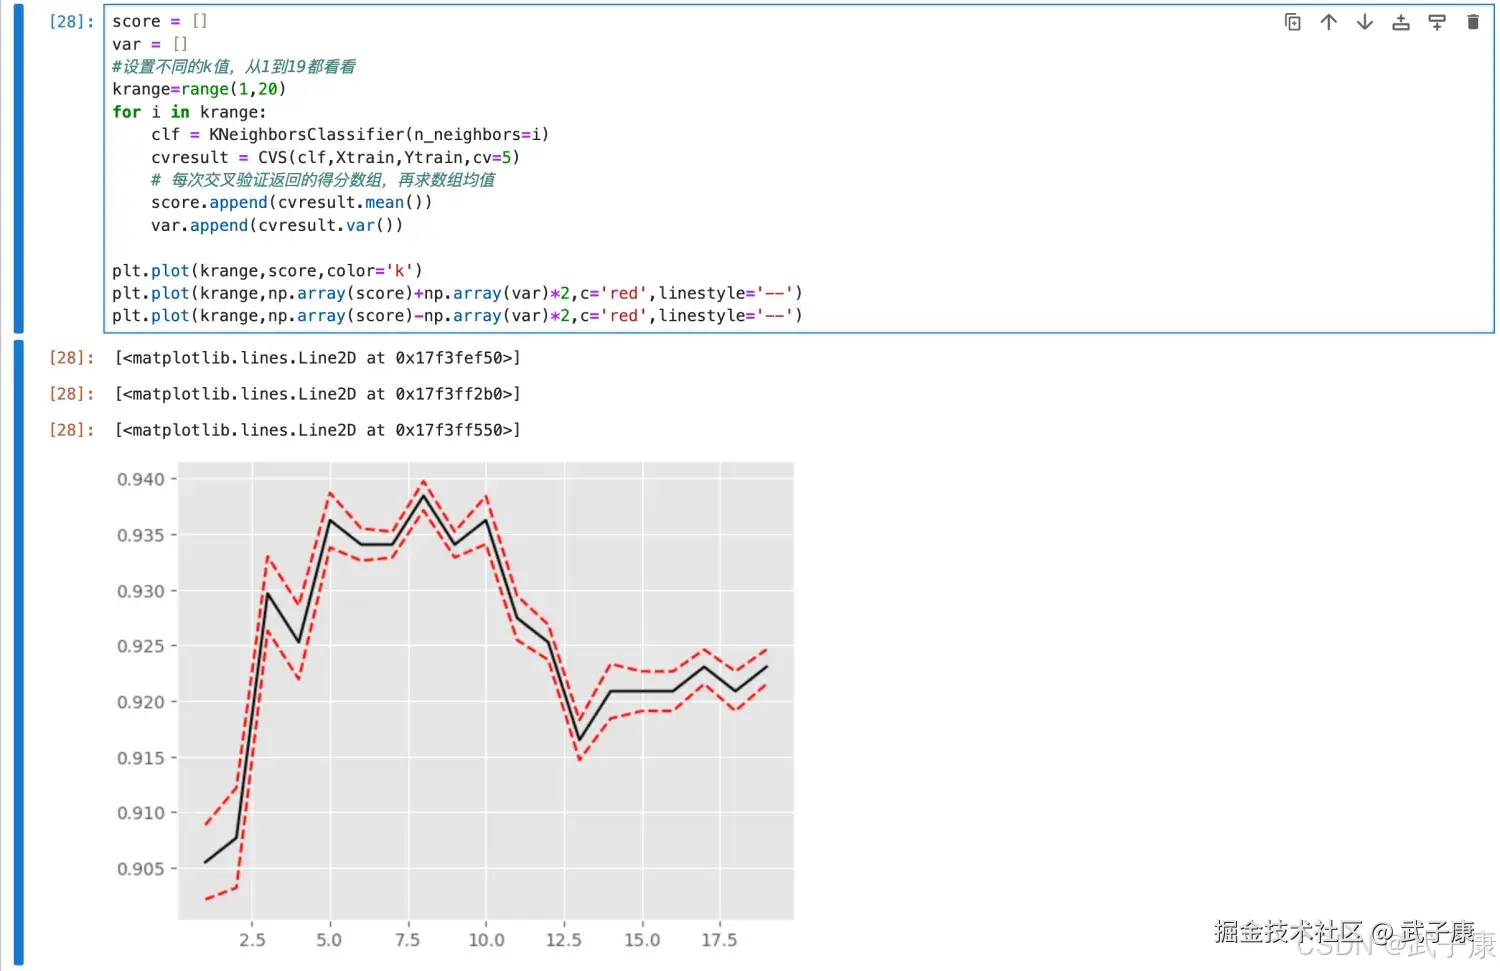Image resolution: width=1500 pixels, height=971 pixels.
Task: Click the input prompt [28] beside the code
Action: pyautogui.click(x=72, y=21)
